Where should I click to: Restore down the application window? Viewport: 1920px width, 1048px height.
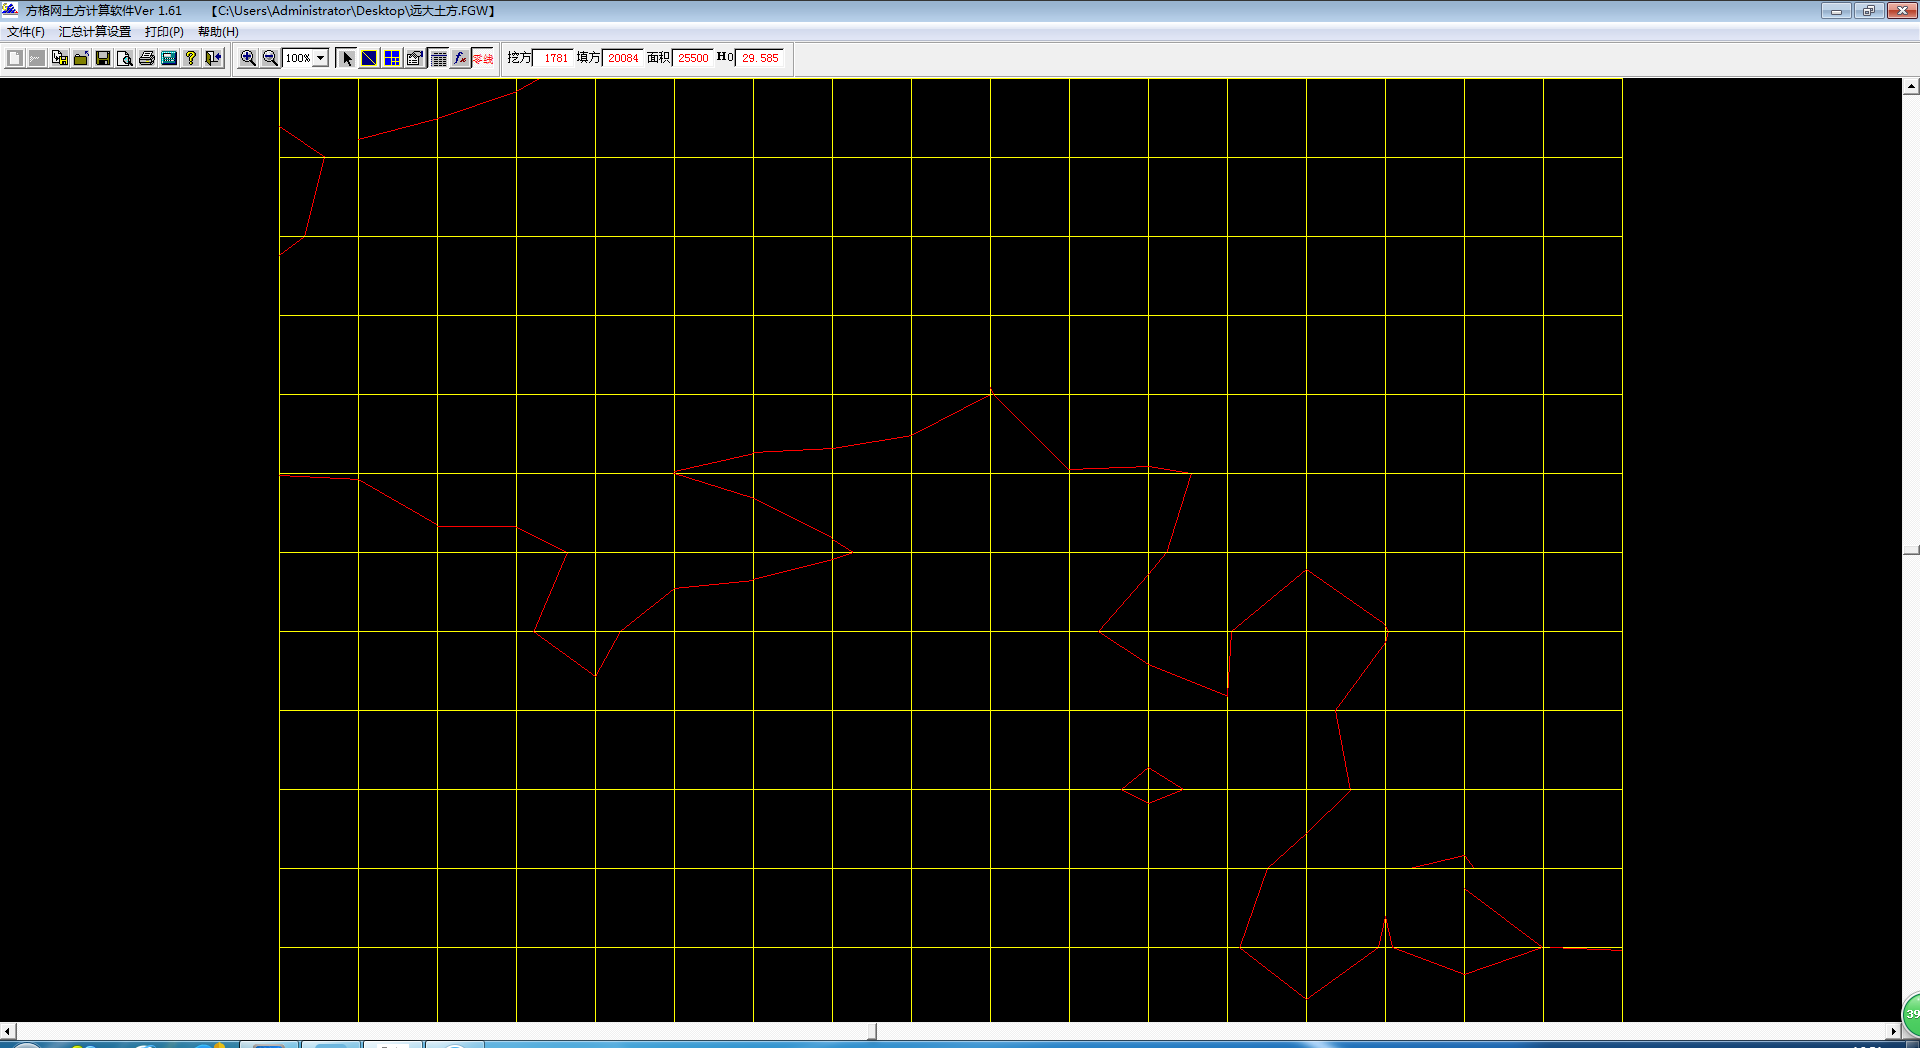(1868, 10)
